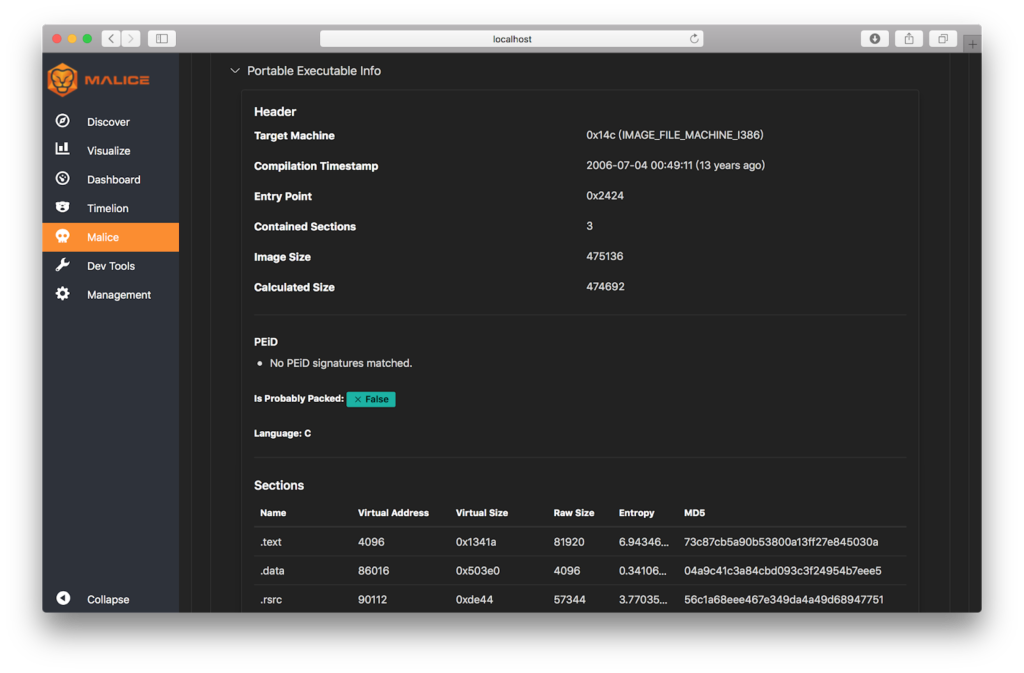Select the .data section name cell

tap(272, 571)
